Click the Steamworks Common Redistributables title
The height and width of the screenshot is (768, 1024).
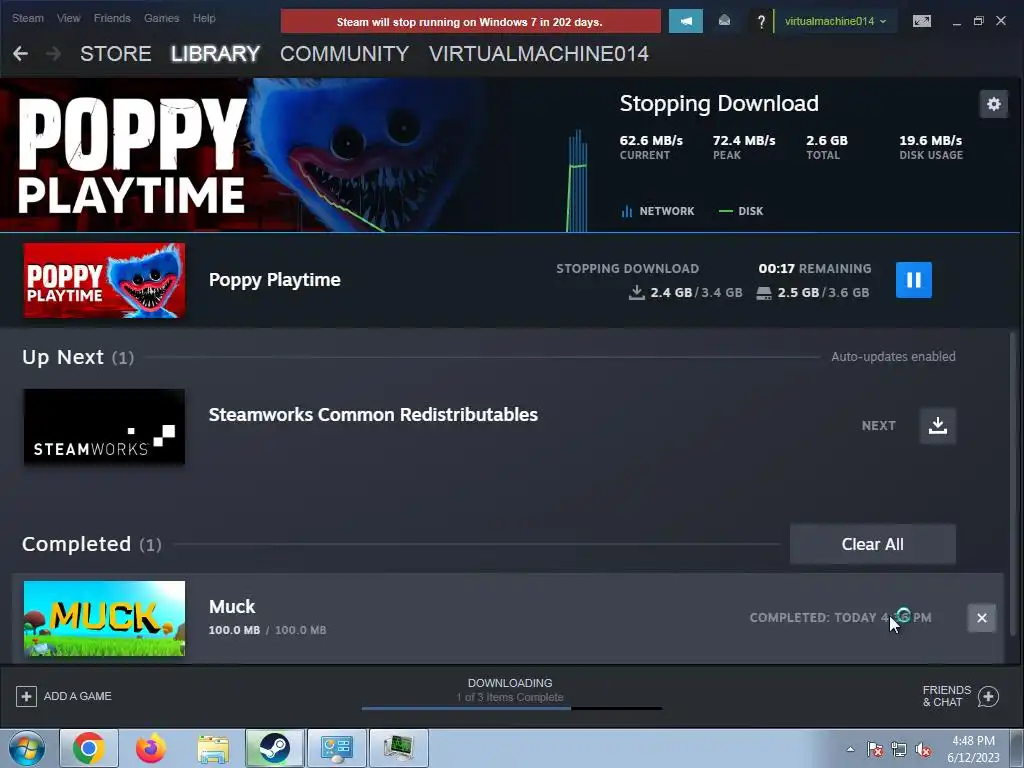coord(373,415)
